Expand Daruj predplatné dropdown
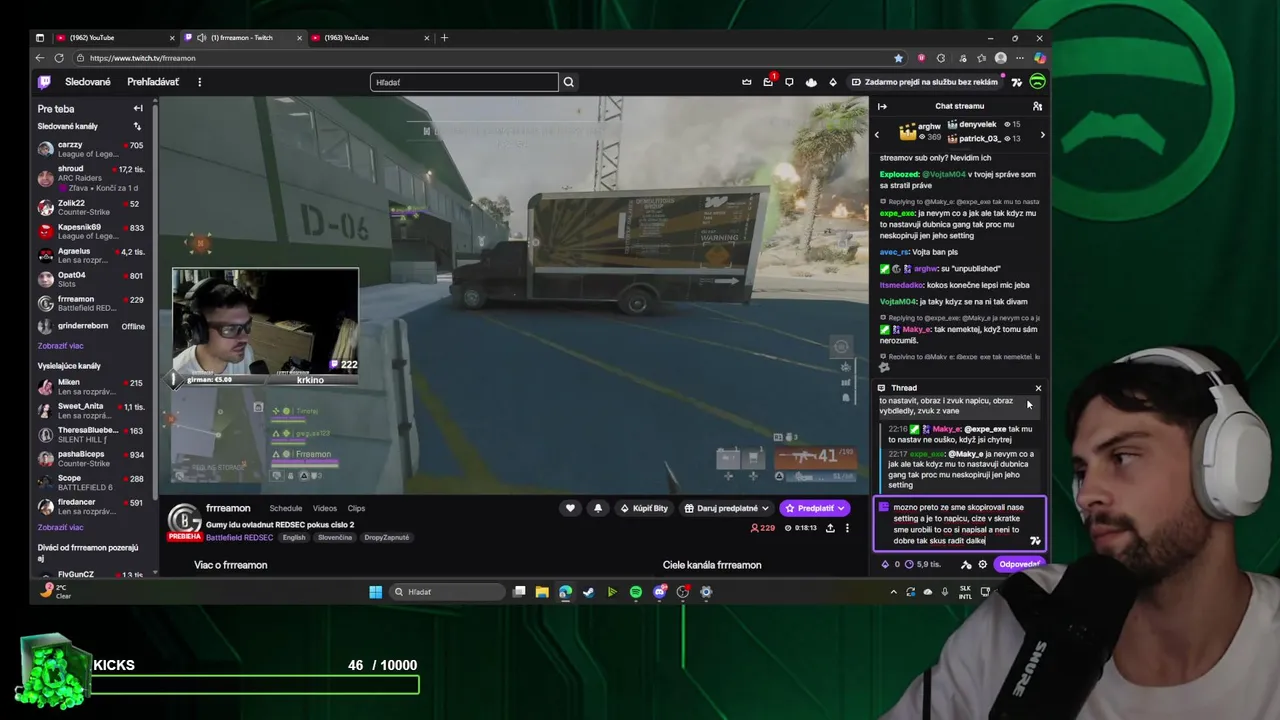 (726, 508)
